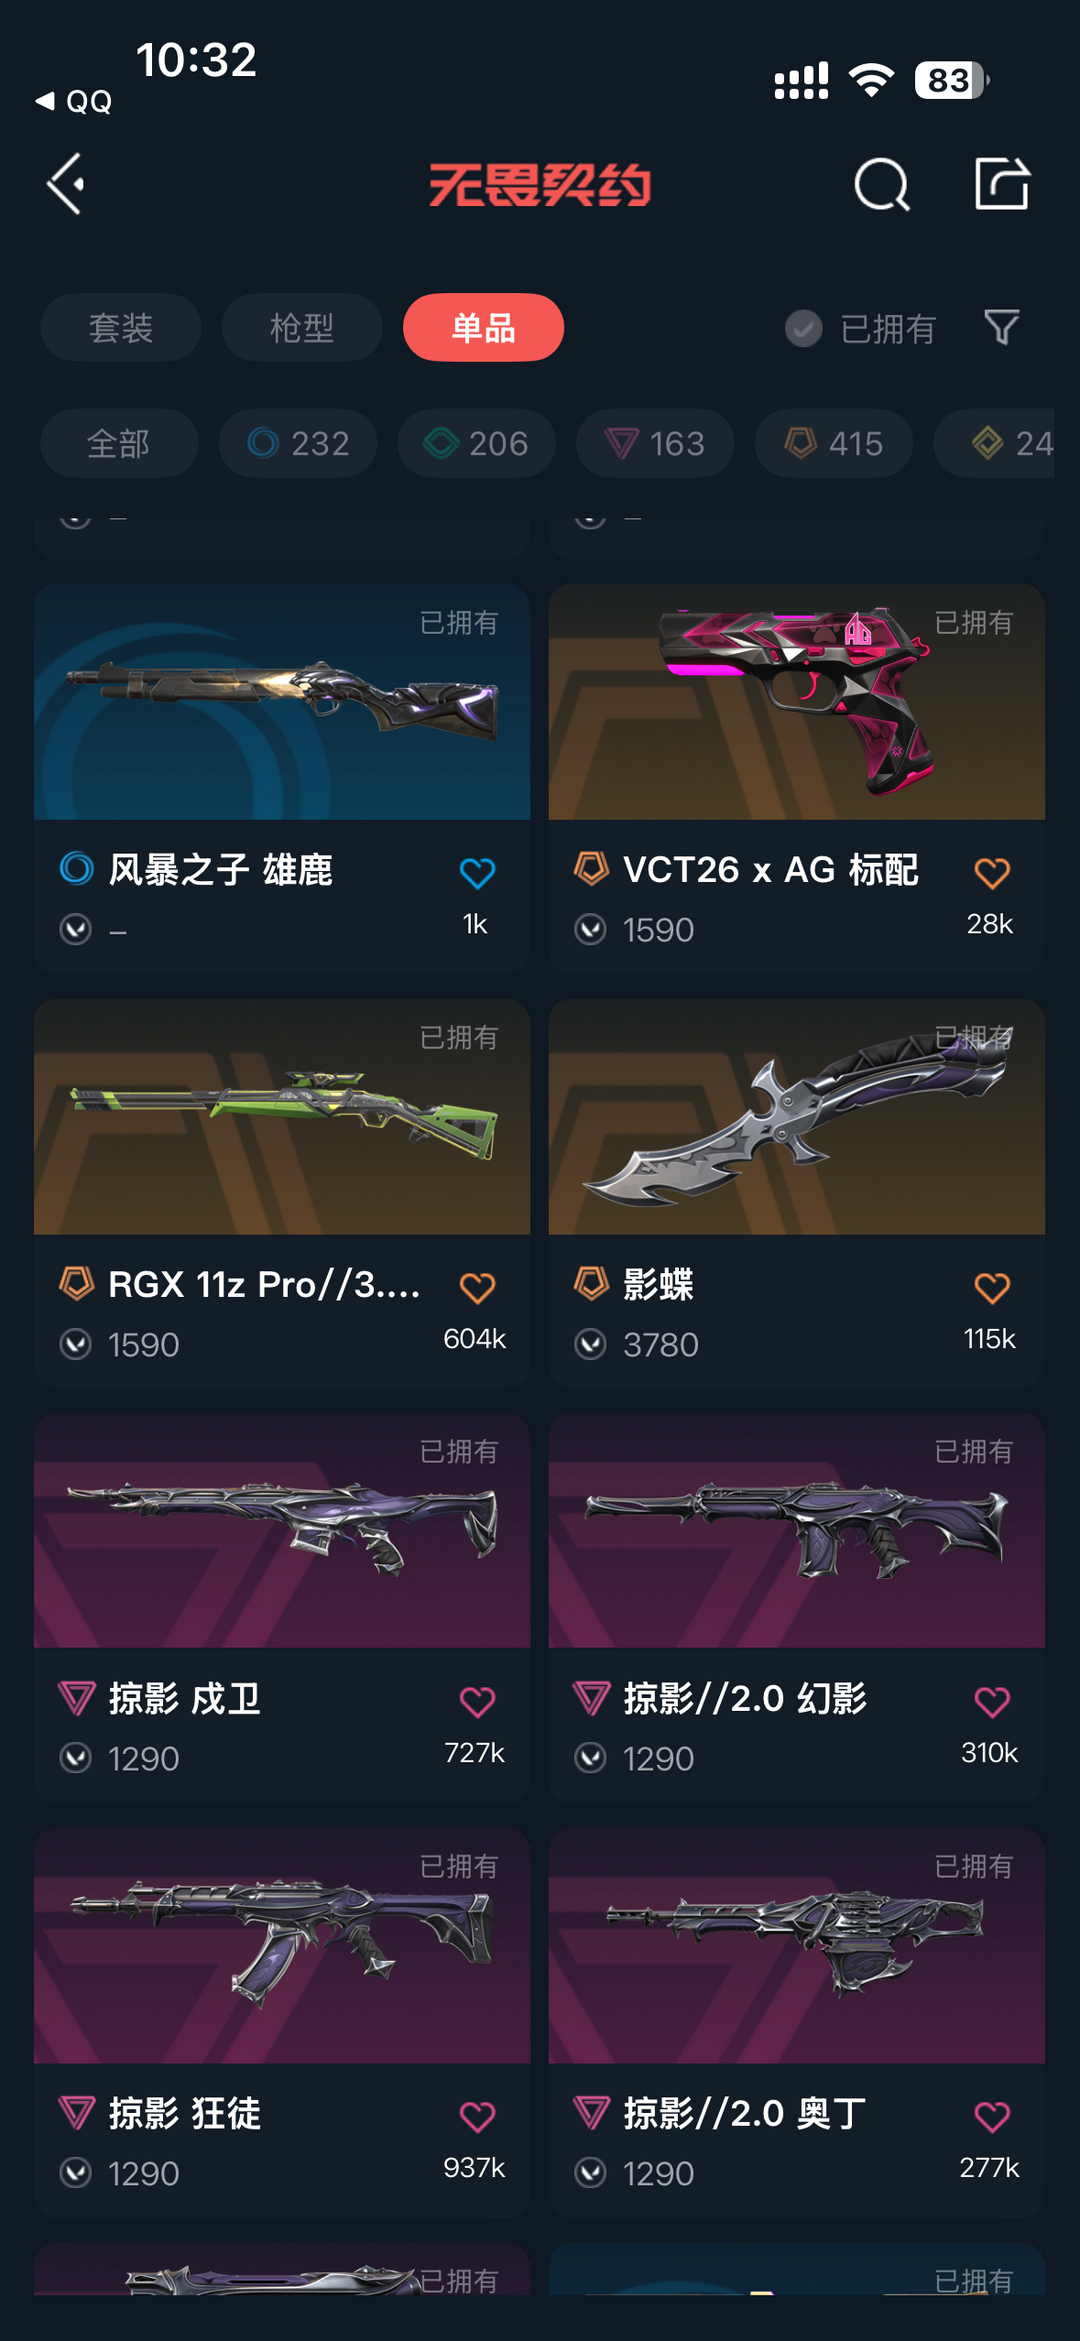
Task: Switch to the 套装 tab
Action: click(x=121, y=327)
